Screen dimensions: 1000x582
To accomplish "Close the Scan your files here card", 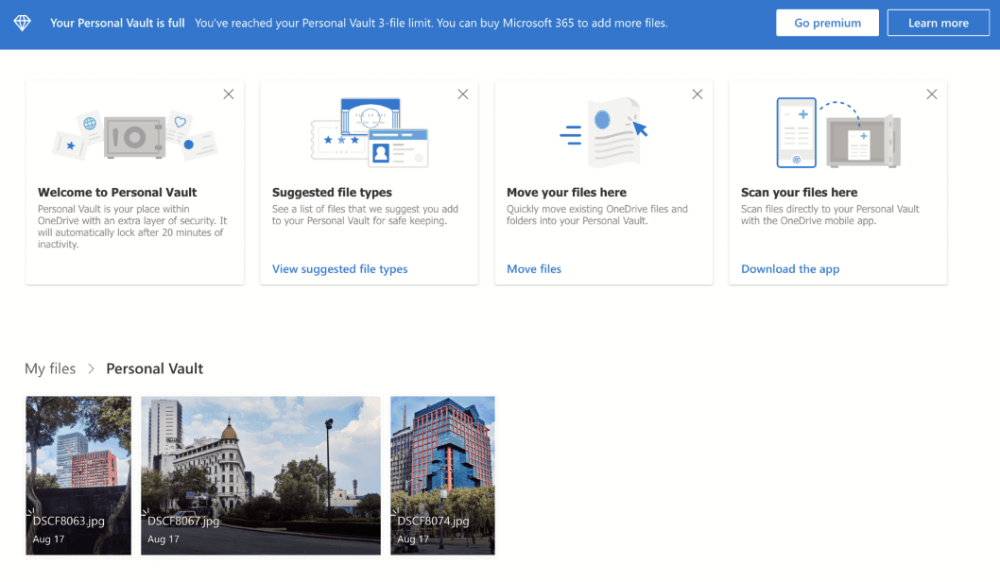I will tap(931, 94).
